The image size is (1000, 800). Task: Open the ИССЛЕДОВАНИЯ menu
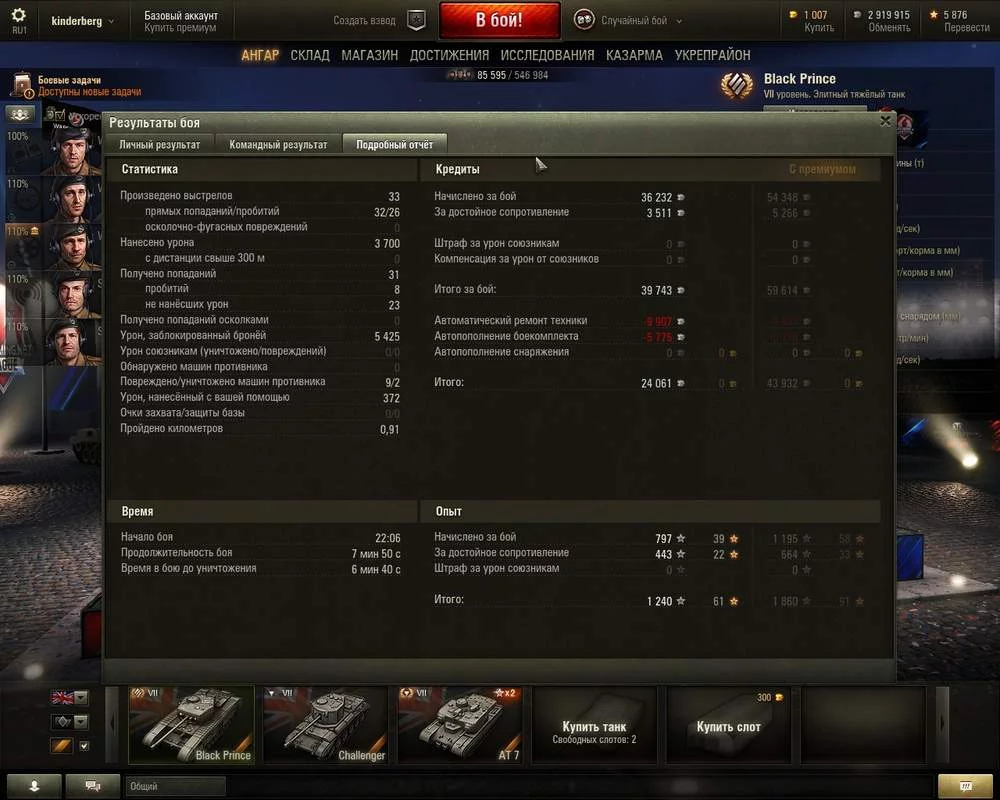[x=547, y=56]
